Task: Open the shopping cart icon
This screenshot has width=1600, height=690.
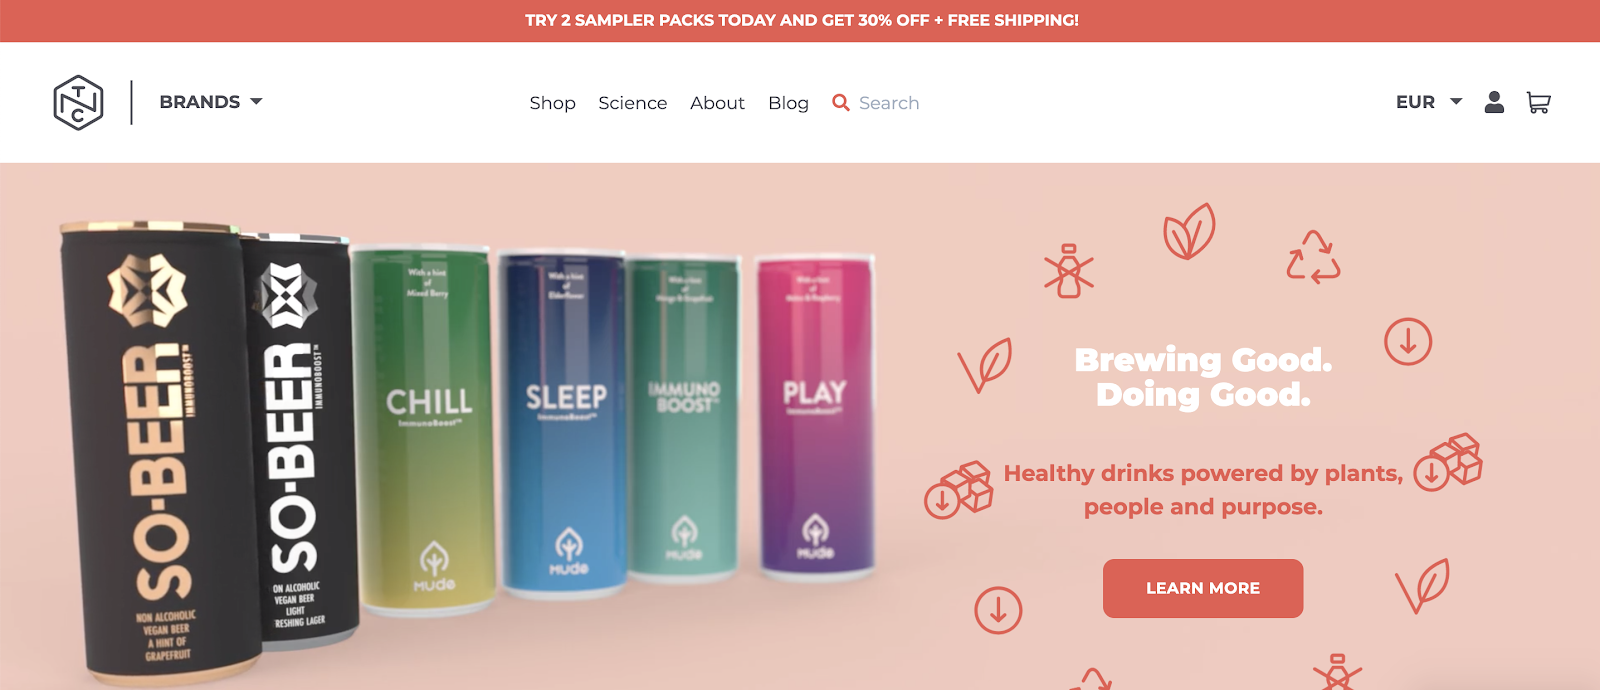Action: tap(1538, 102)
